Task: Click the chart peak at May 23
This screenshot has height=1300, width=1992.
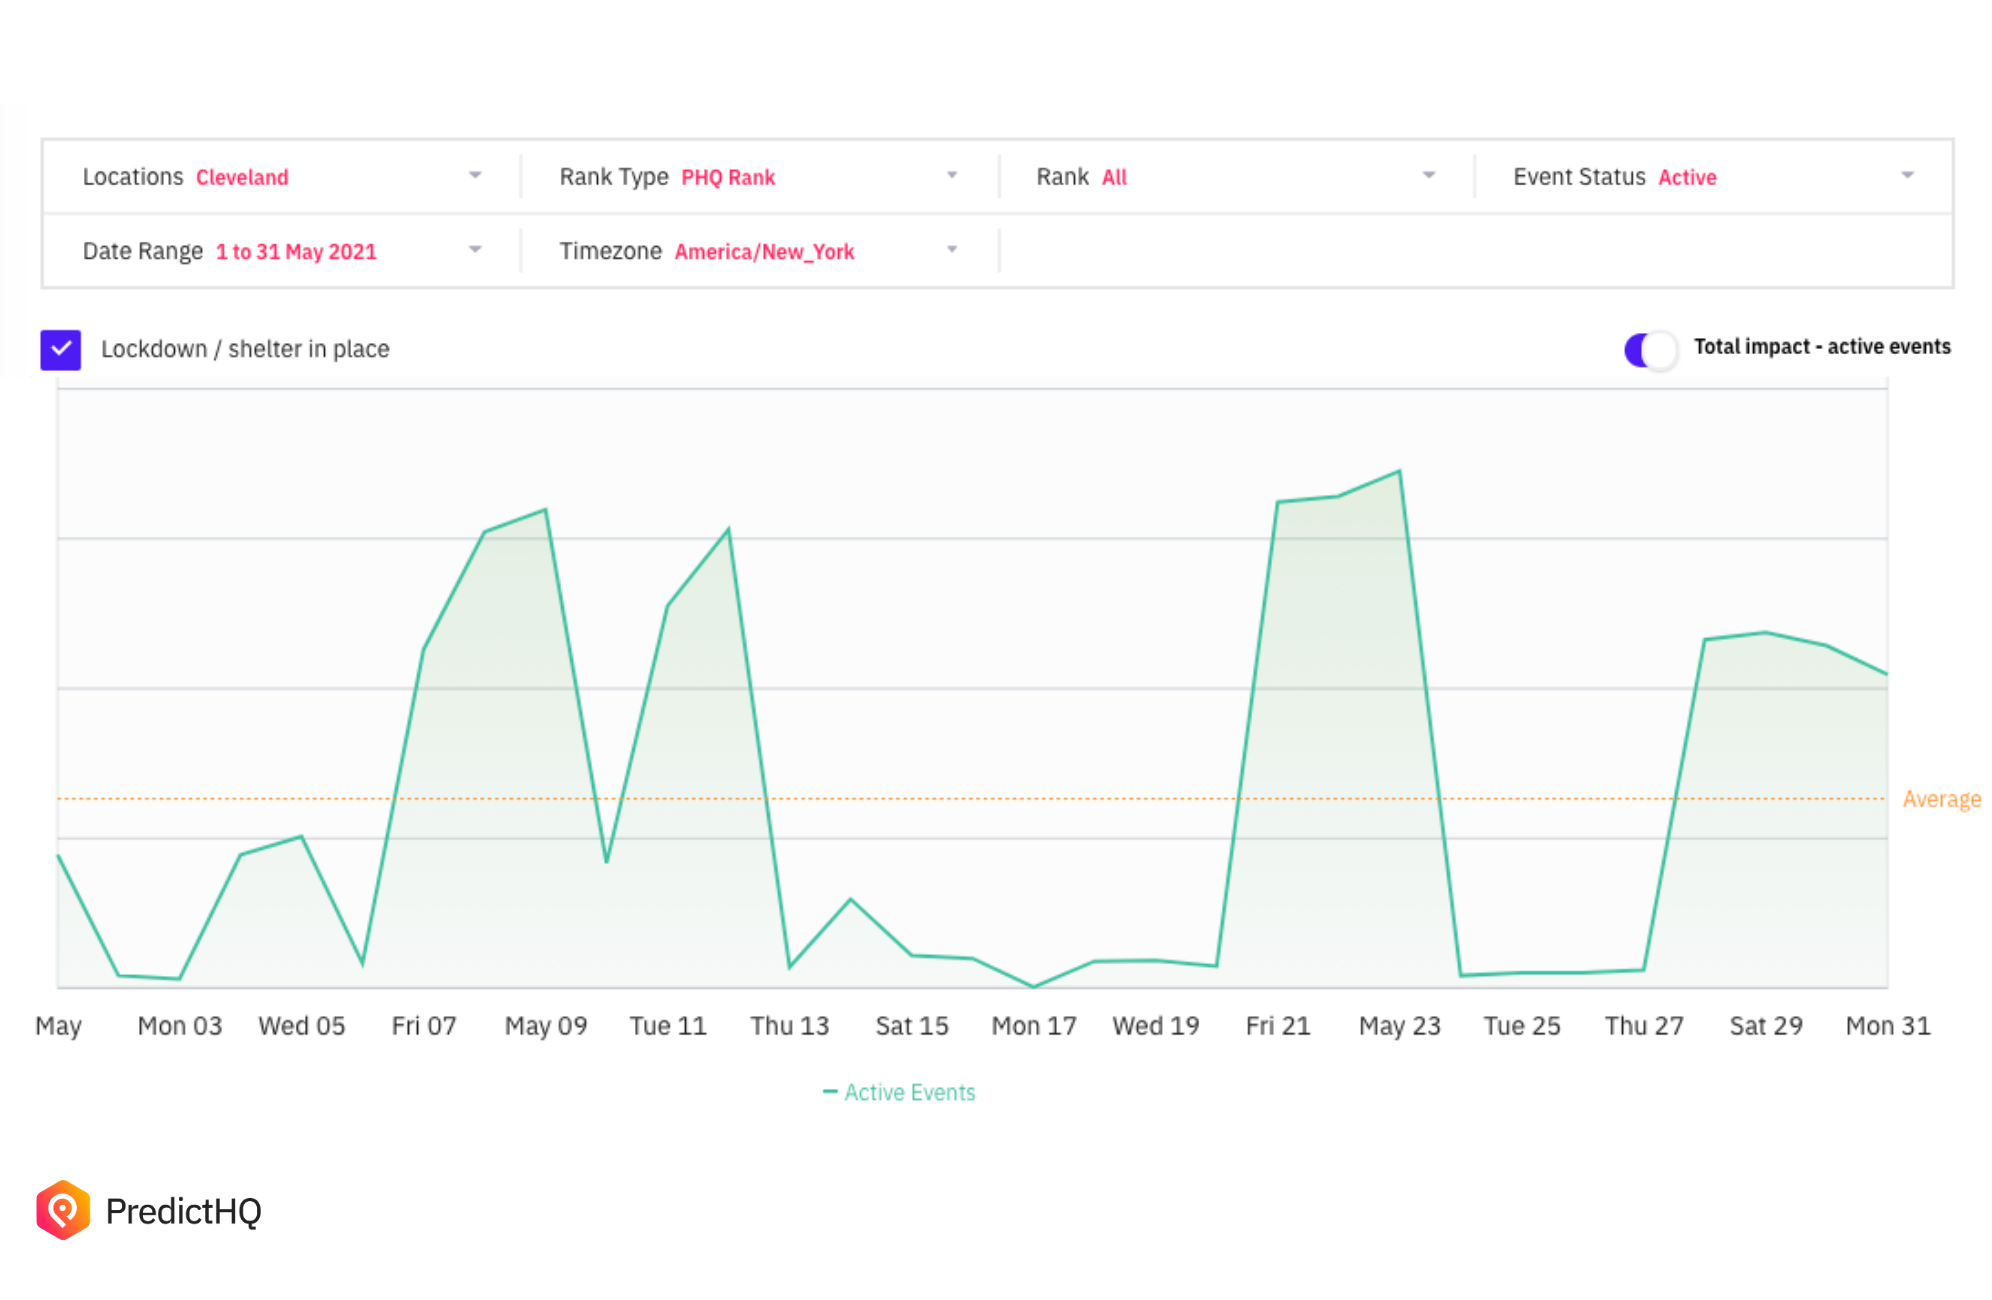Action: [x=1399, y=471]
